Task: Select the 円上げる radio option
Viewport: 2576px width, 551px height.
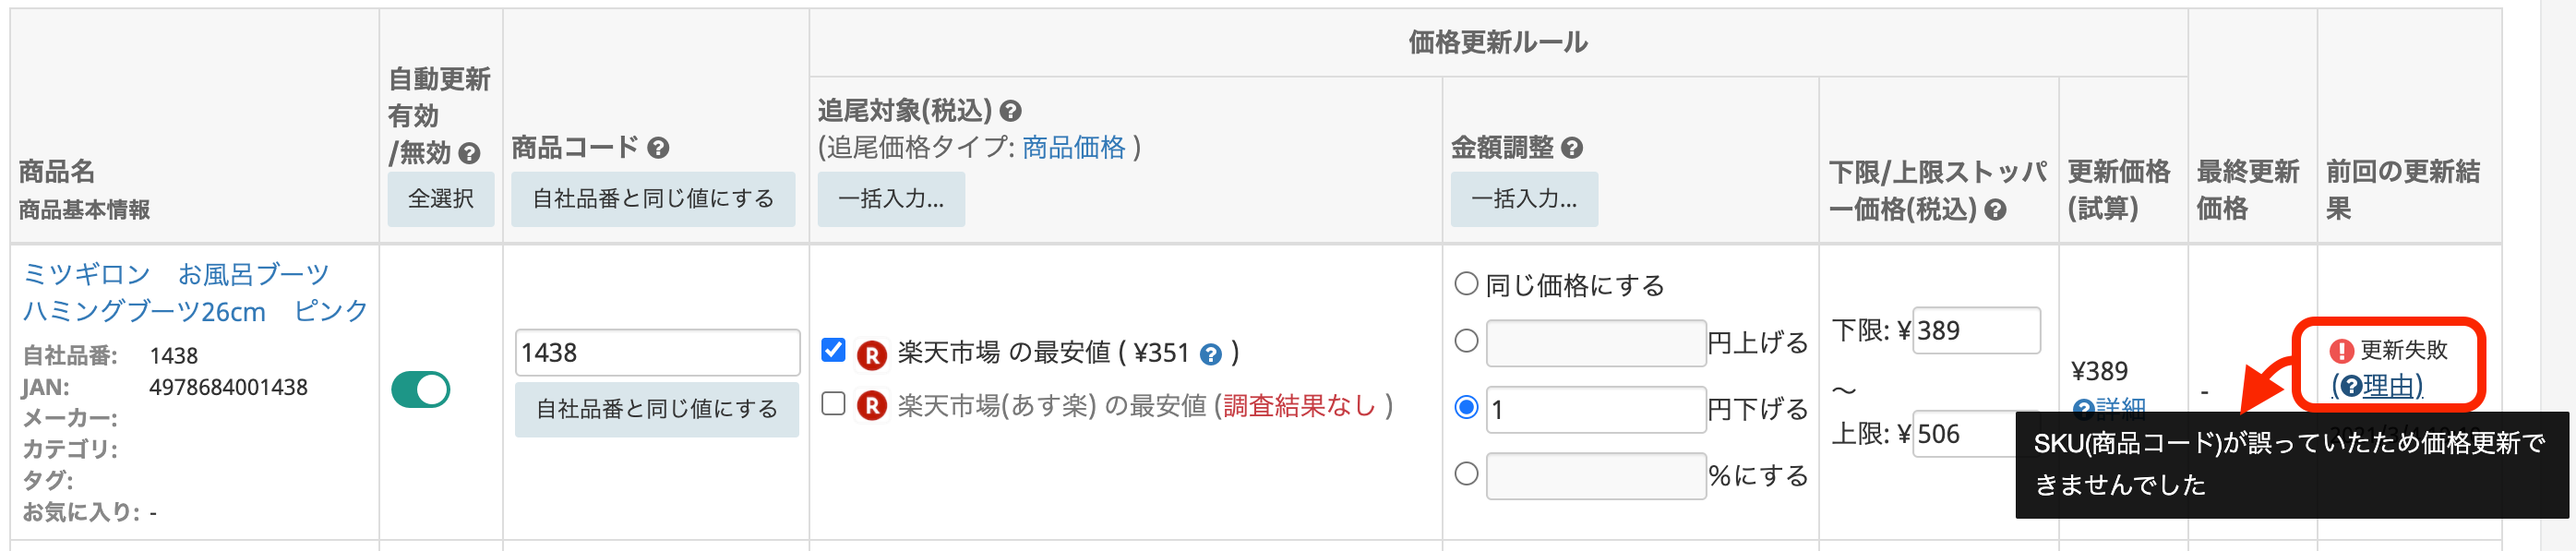Action: point(1466,341)
